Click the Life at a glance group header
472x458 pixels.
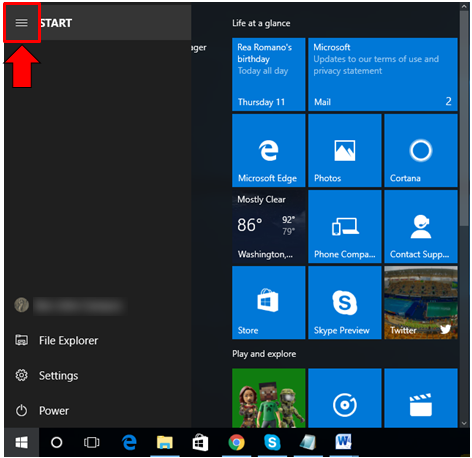click(x=261, y=23)
